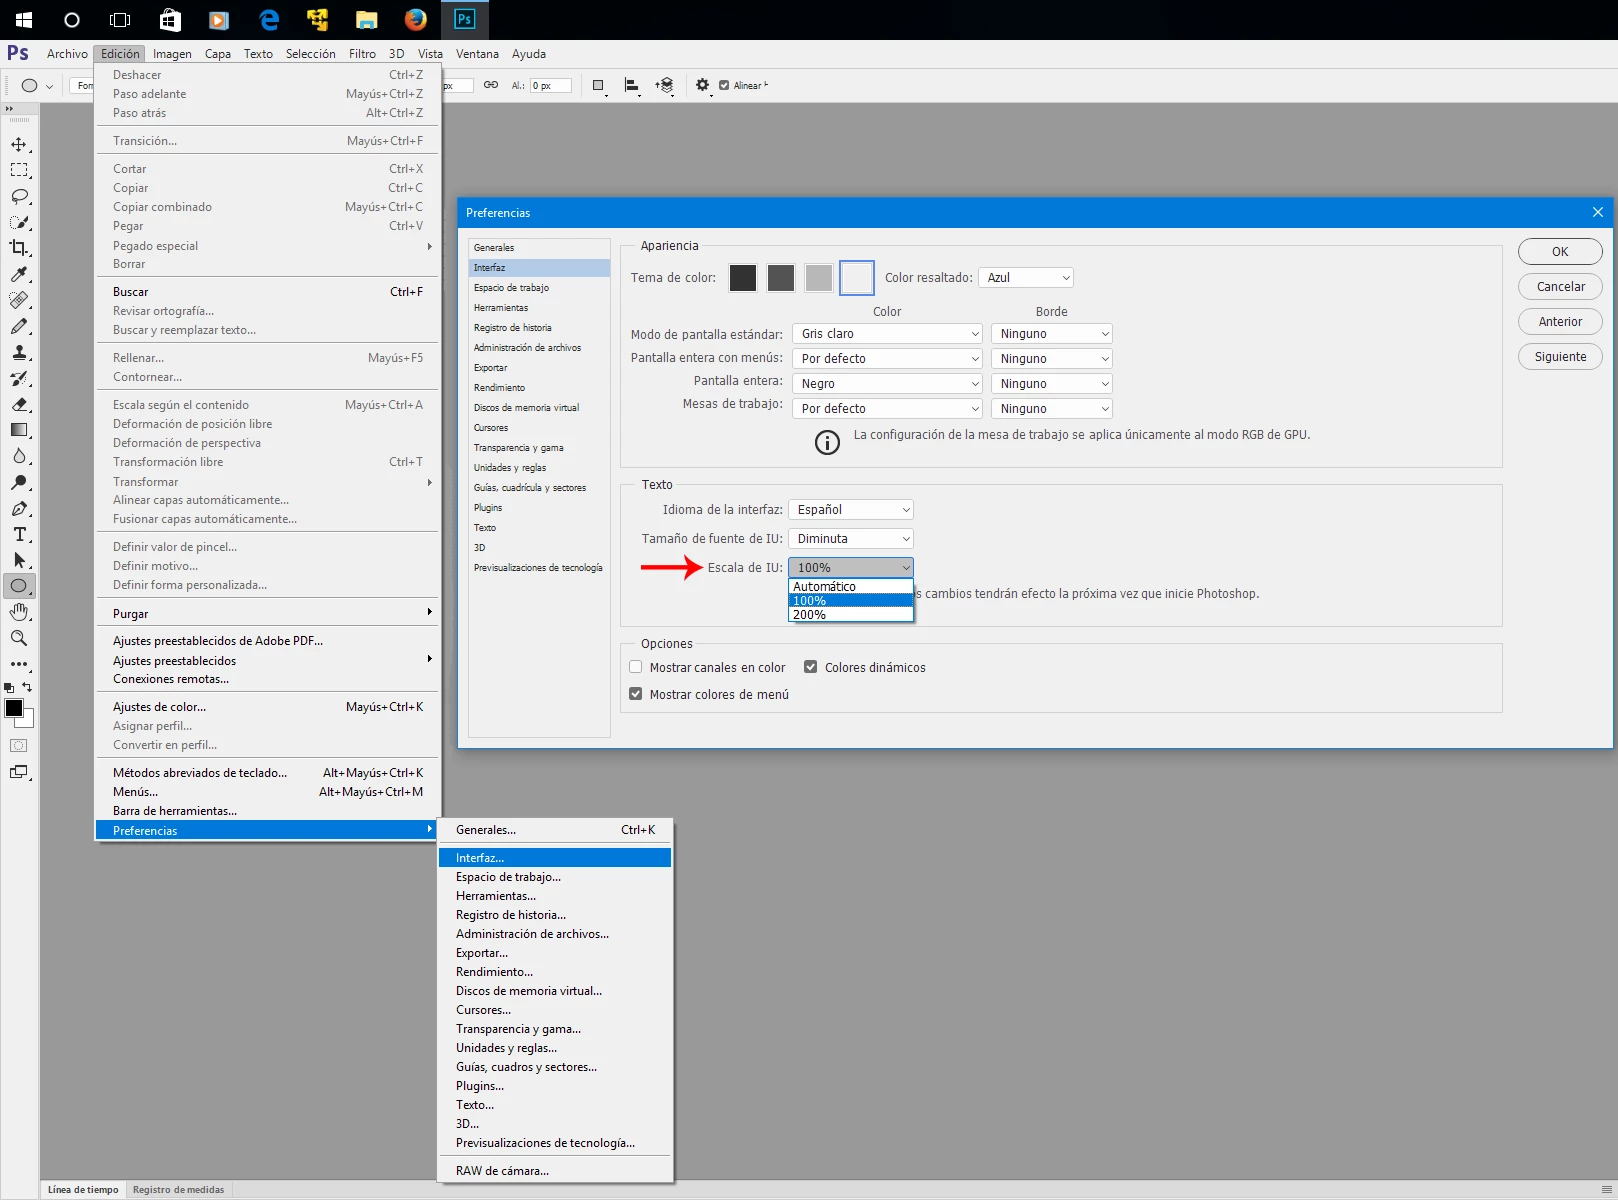This screenshot has height=1200, width=1618.
Task: Toggle Quick Mask mode icon
Action: pos(19,746)
